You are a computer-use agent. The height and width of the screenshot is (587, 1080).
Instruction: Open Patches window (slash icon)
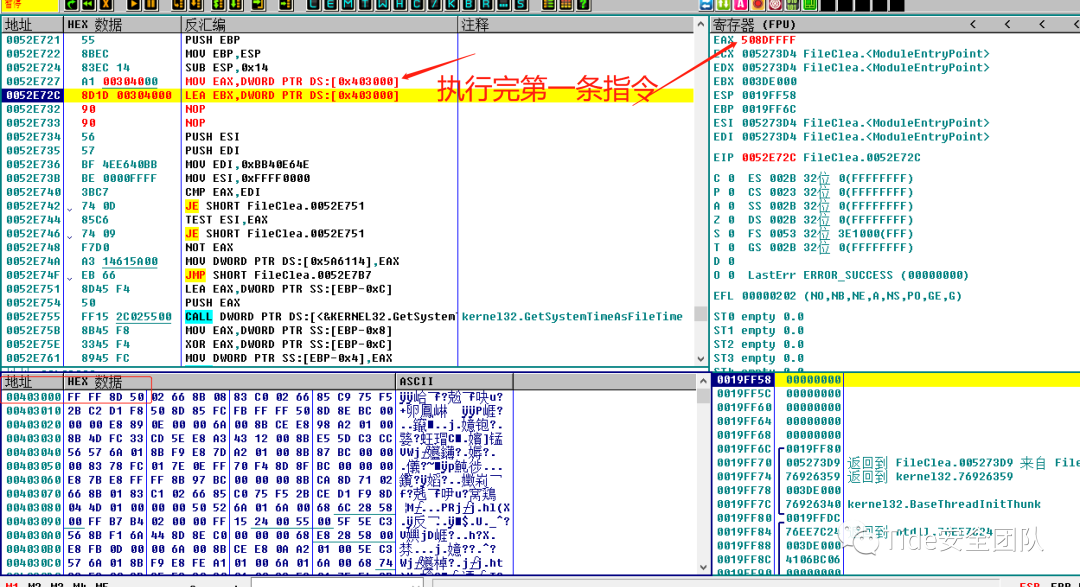[x=434, y=5]
